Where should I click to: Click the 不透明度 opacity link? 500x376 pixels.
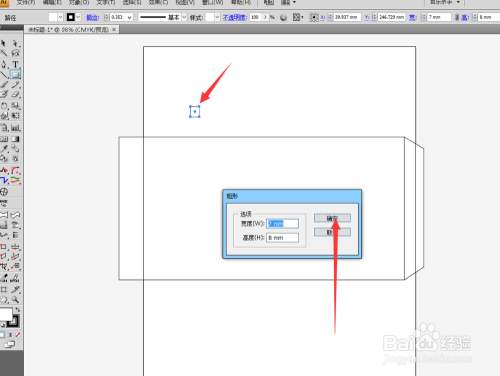(235, 17)
